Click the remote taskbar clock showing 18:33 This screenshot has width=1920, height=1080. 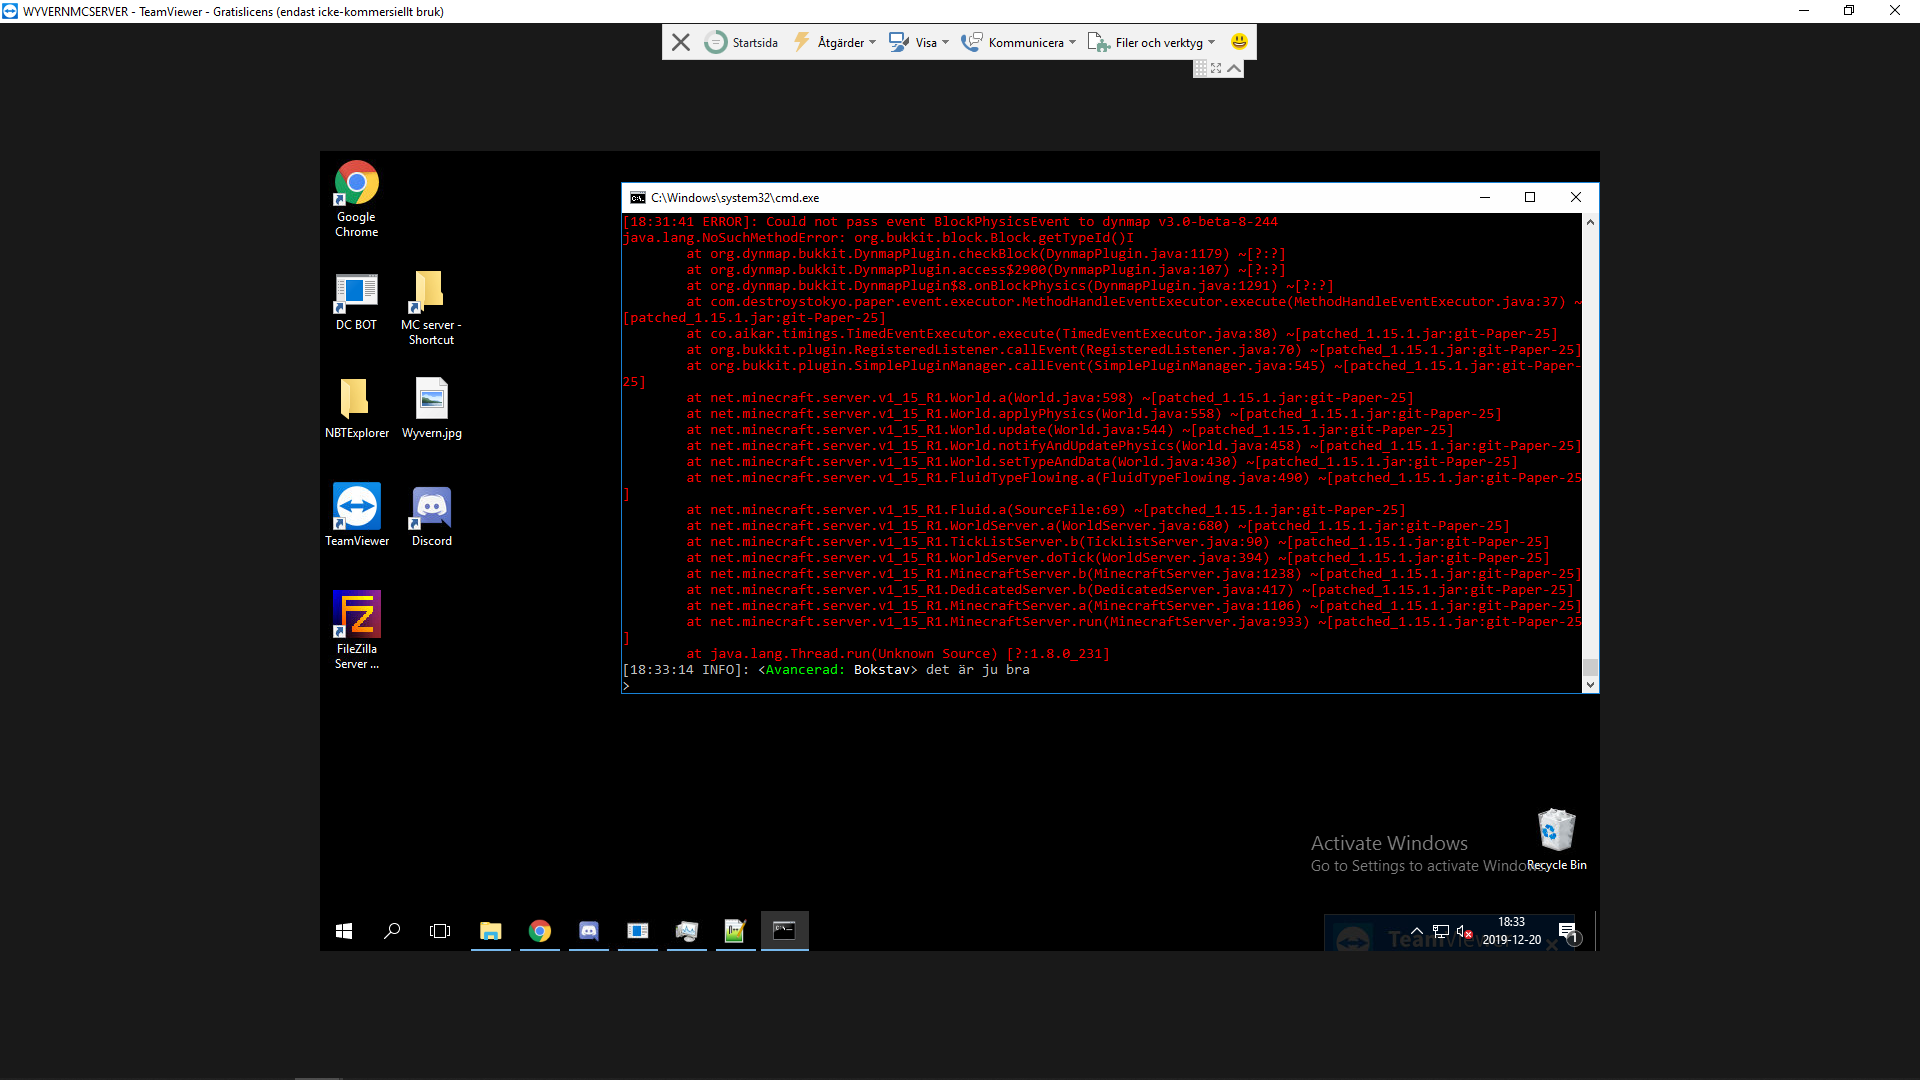tap(1511, 931)
